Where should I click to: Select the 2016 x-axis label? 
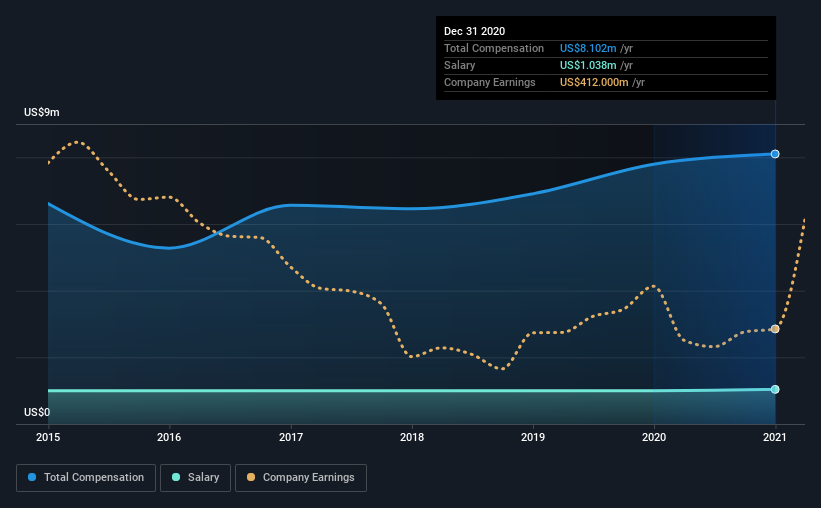(x=169, y=437)
